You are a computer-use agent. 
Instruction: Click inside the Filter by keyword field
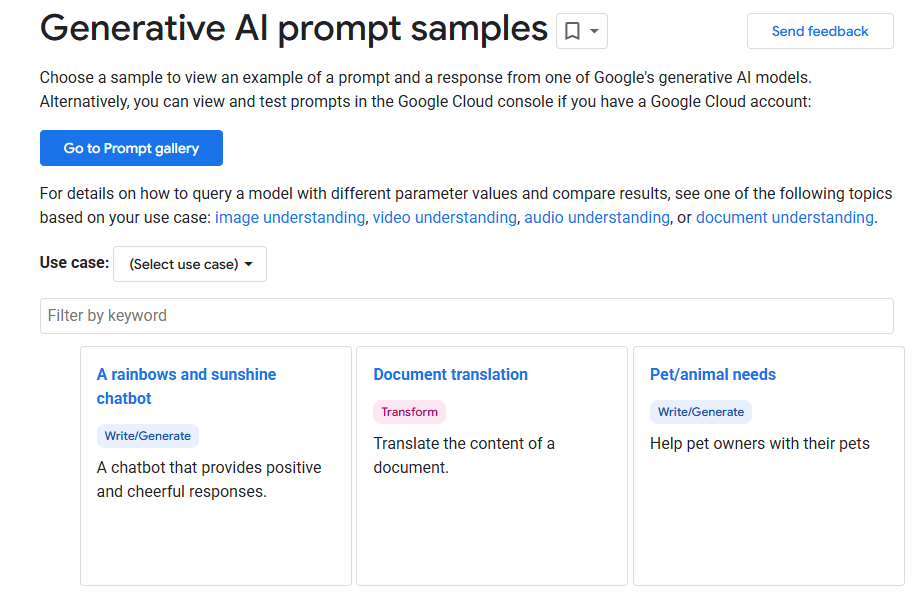pyautogui.click(x=466, y=315)
